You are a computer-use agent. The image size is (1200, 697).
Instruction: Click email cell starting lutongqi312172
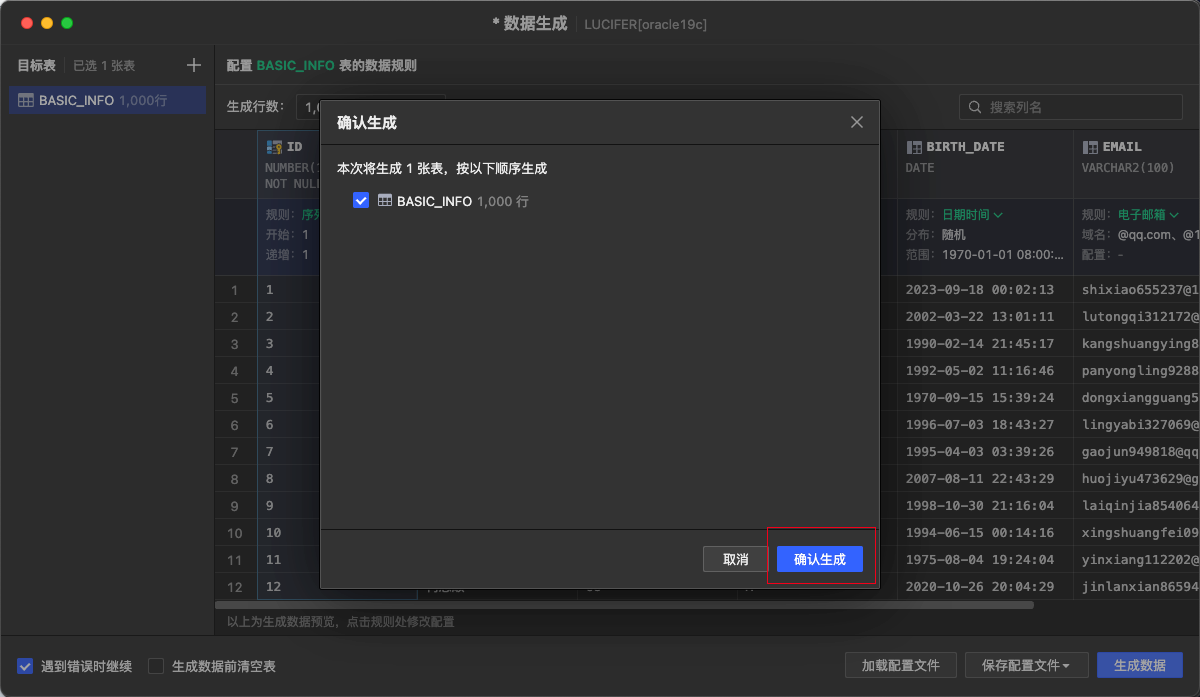(1137, 317)
